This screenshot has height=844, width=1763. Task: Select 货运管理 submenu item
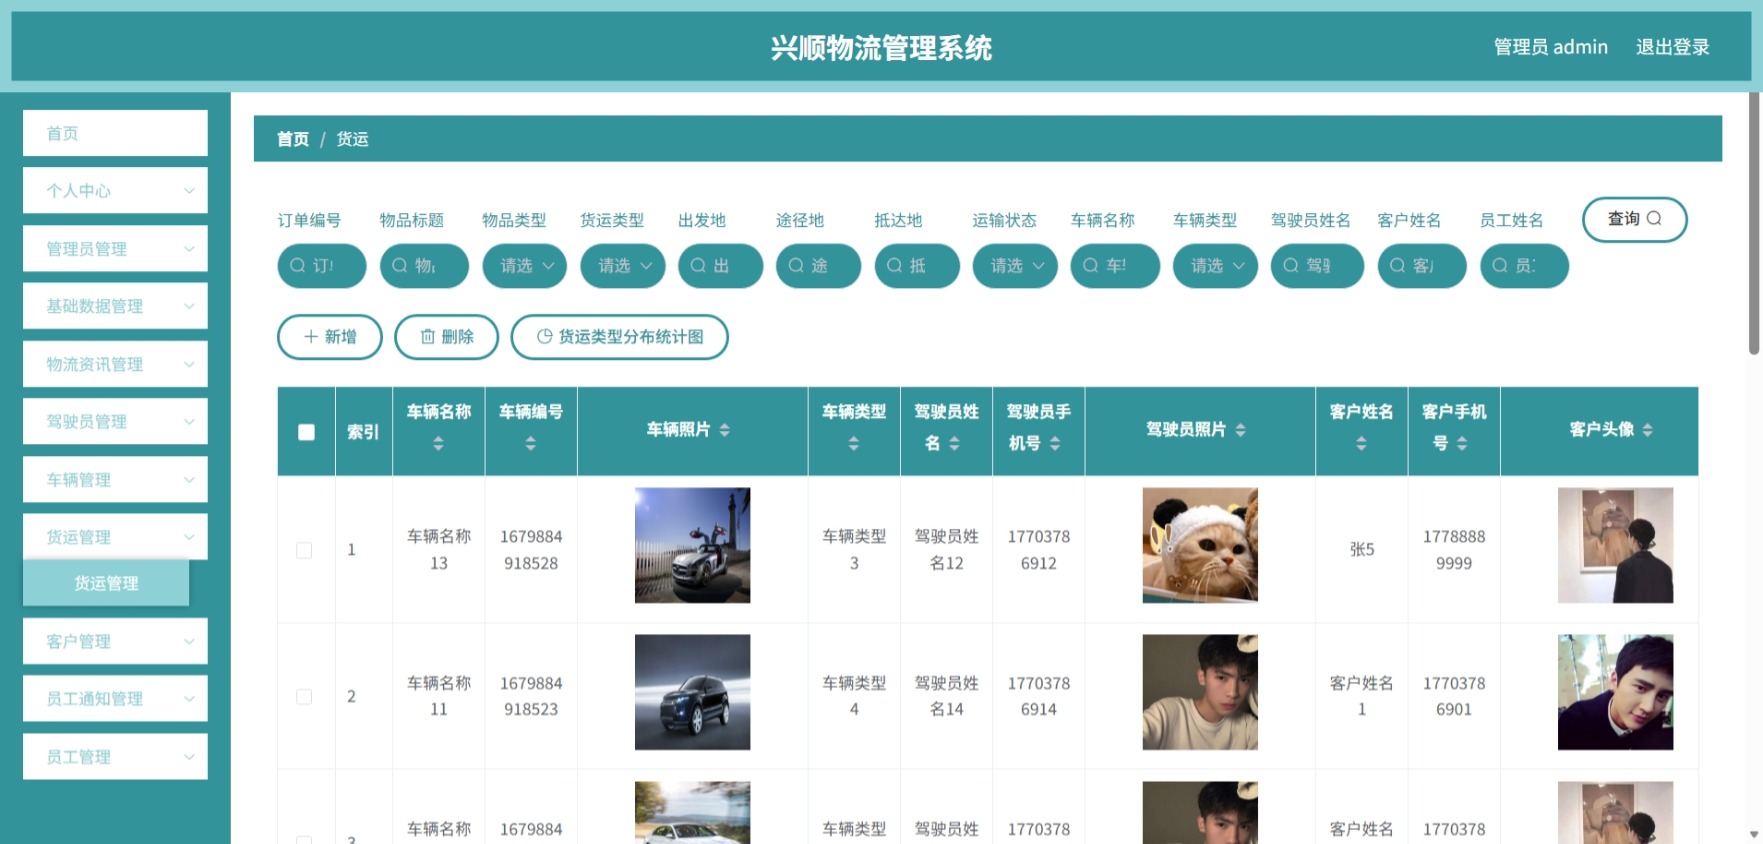(x=106, y=583)
